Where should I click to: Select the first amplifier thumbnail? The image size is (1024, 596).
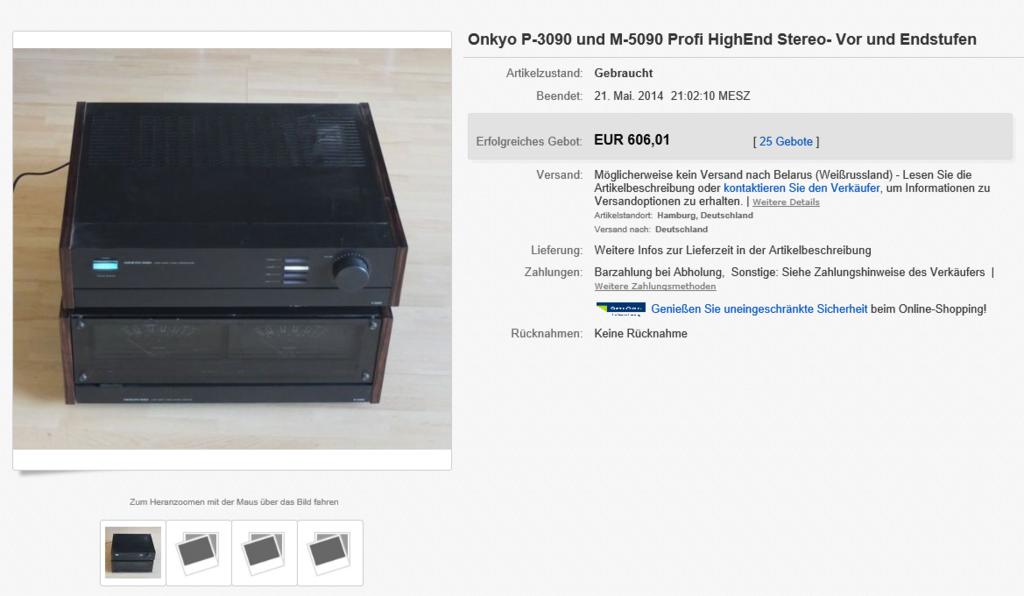click(133, 553)
